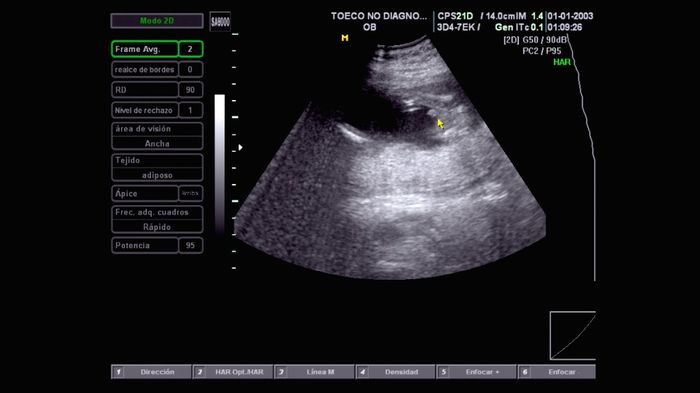Click the Nivel de rechazo value 1

click(191, 110)
